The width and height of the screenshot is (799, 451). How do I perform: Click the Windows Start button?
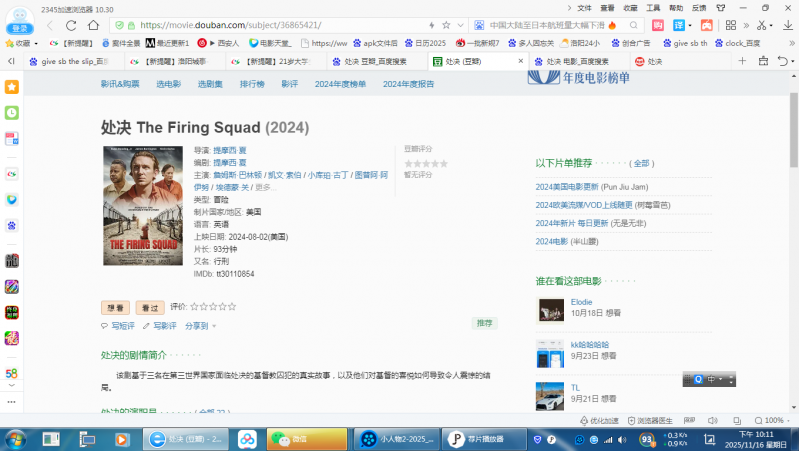coord(15,439)
